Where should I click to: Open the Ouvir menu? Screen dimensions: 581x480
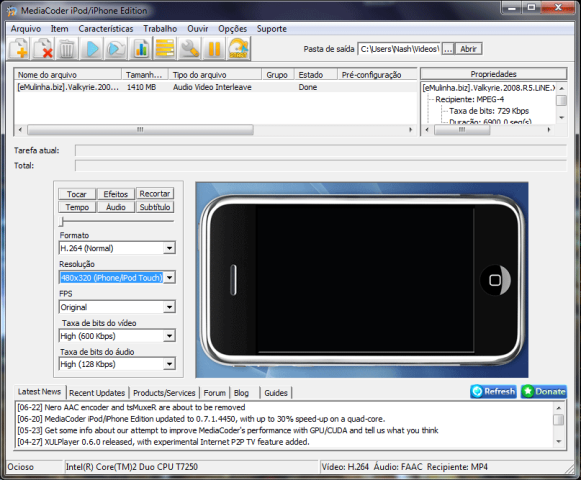point(197,29)
